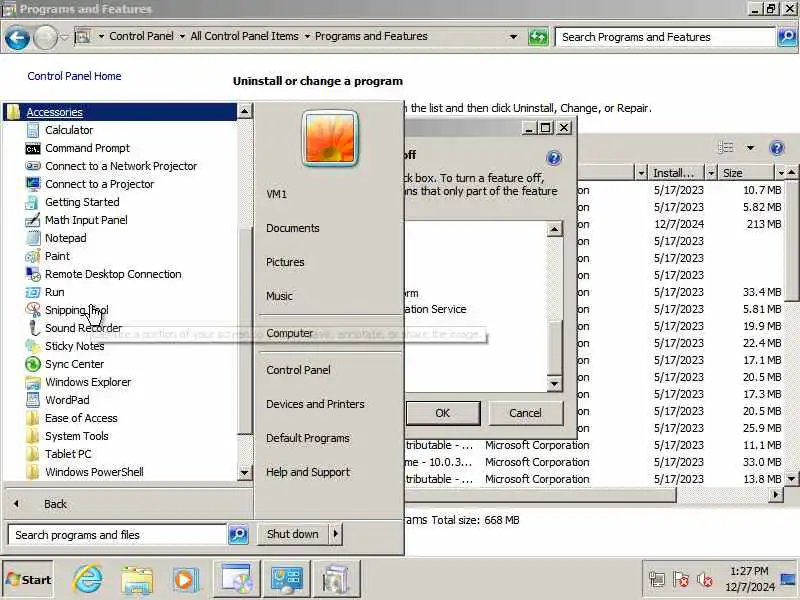This screenshot has height=600, width=800.
Task: Open Documents from the Start menu
Action: (293, 228)
